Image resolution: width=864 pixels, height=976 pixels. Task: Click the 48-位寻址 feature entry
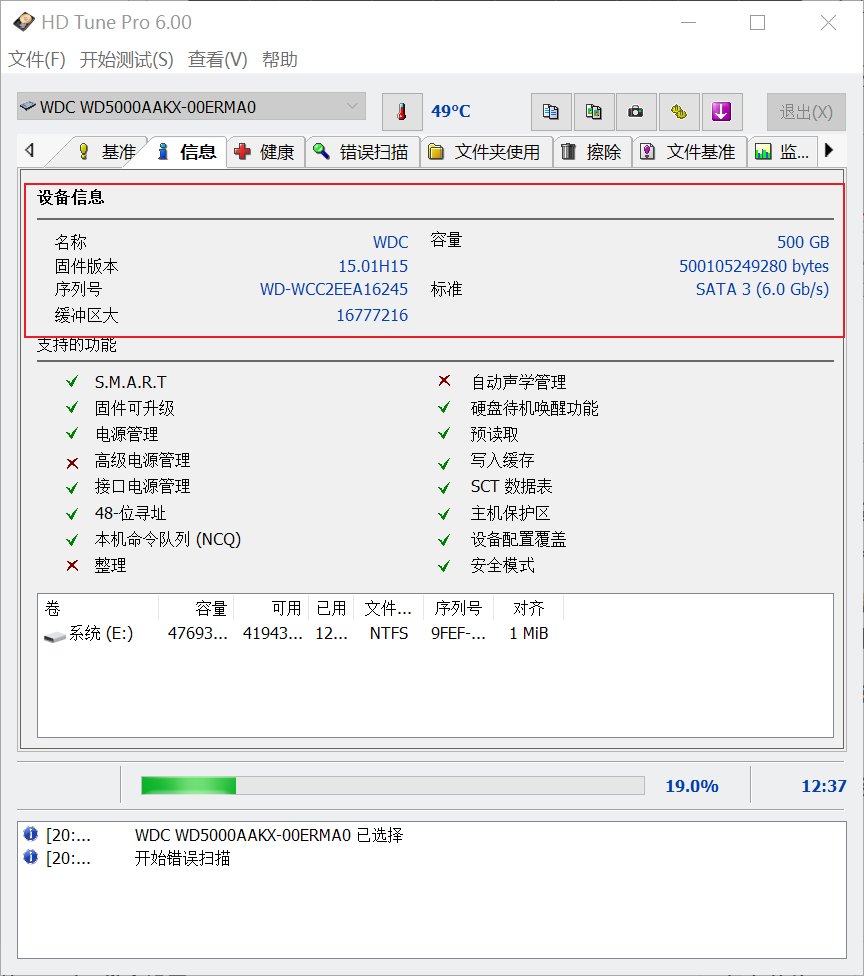130,514
